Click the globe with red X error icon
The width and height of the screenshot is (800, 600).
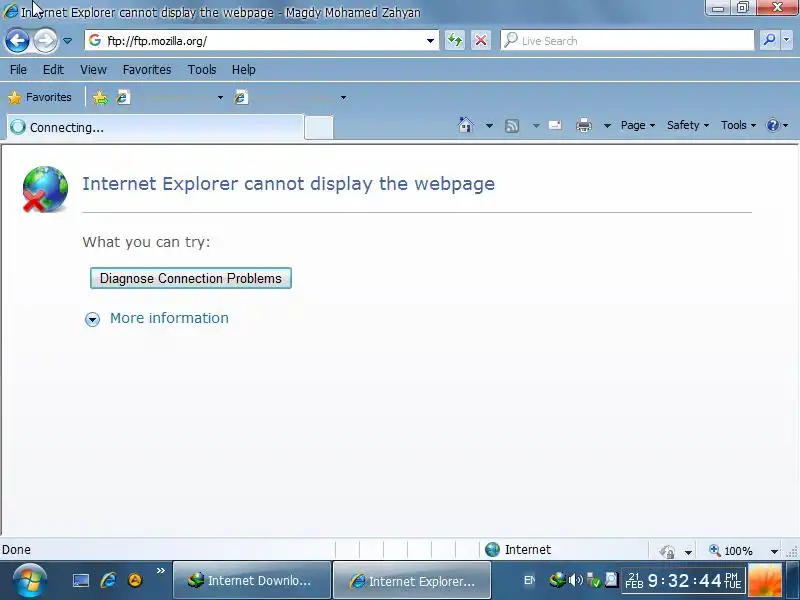(x=45, y=189)
